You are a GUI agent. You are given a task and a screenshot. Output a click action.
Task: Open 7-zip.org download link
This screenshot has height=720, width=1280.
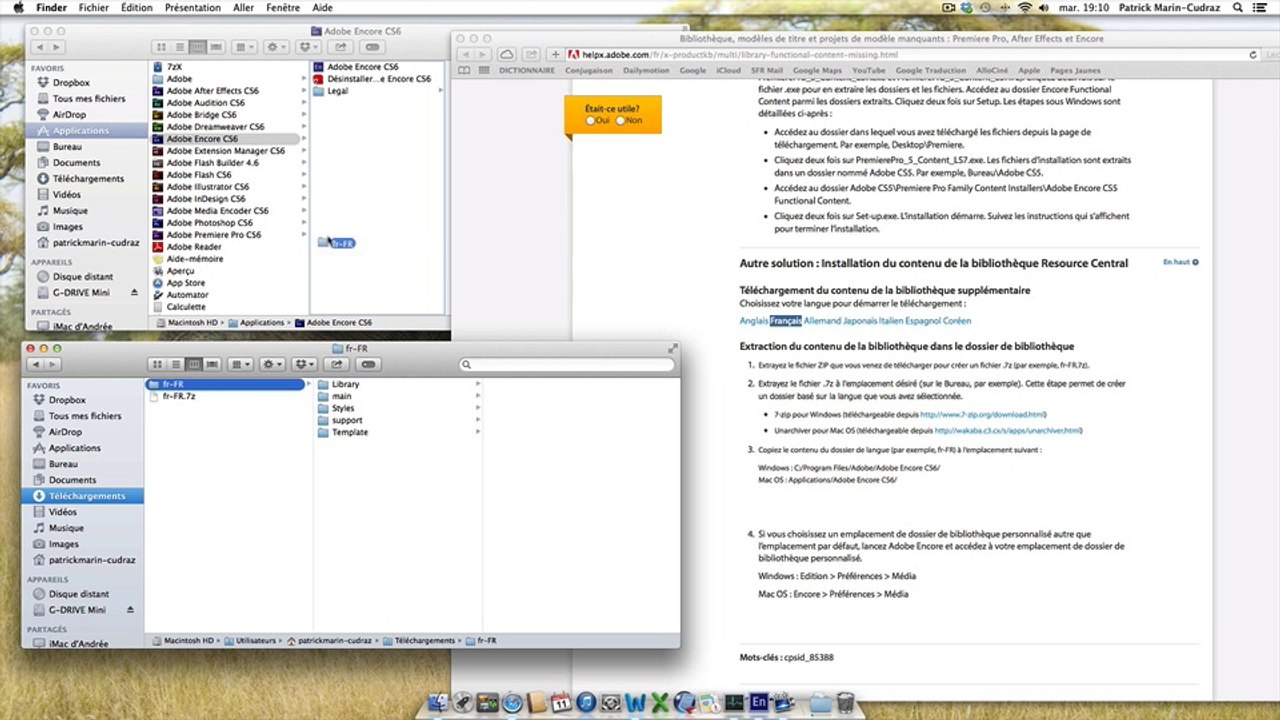(983, 414)
